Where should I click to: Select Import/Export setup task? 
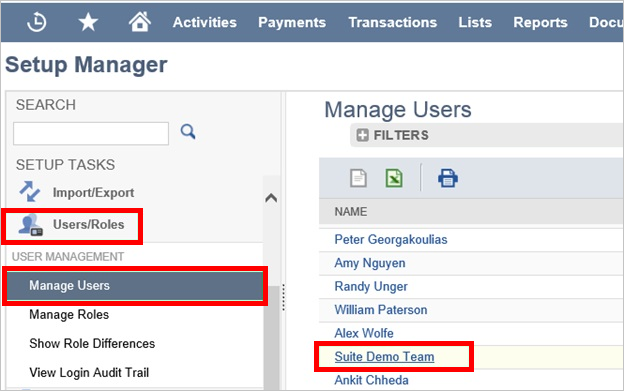click(x=93, y=193)
